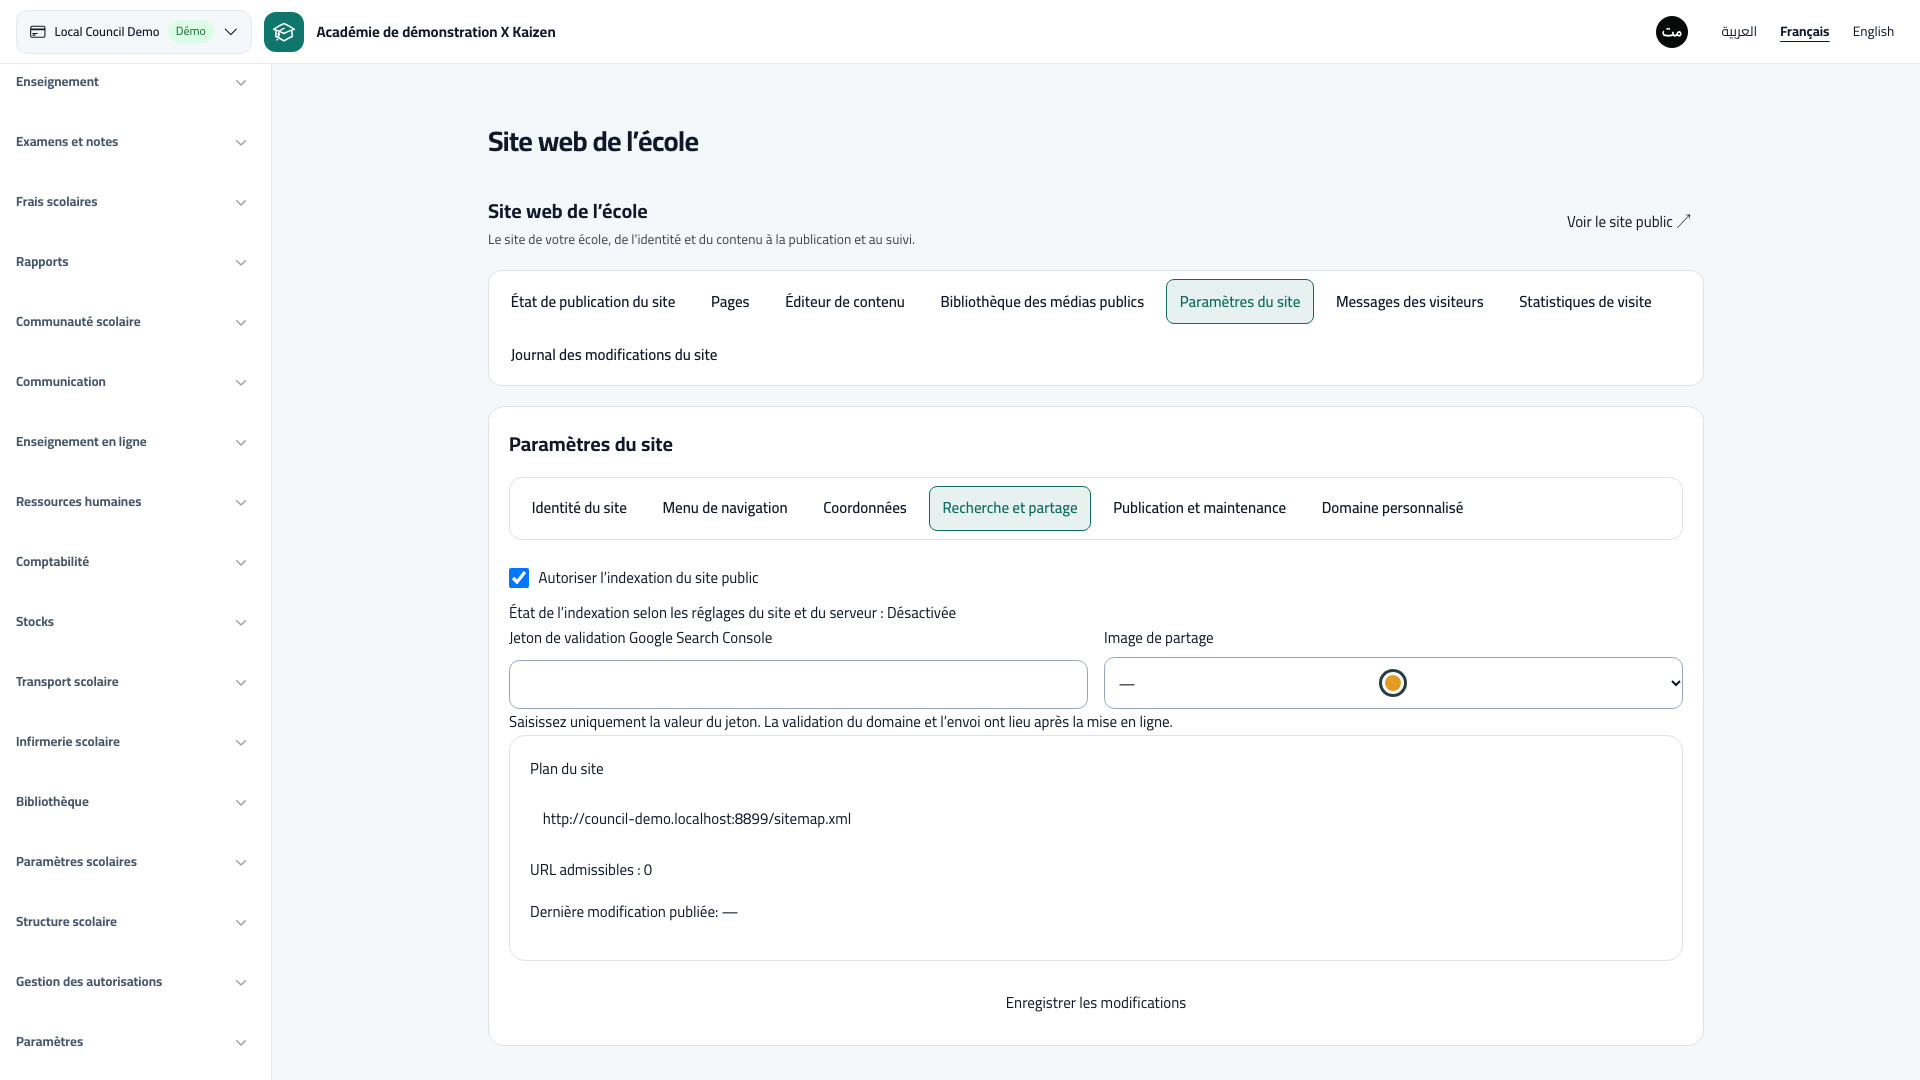The width and height of the screenshot is (1920, 1080).
Task: Expand Infirmerie scolaire section
Action: (x=131, y=742)
